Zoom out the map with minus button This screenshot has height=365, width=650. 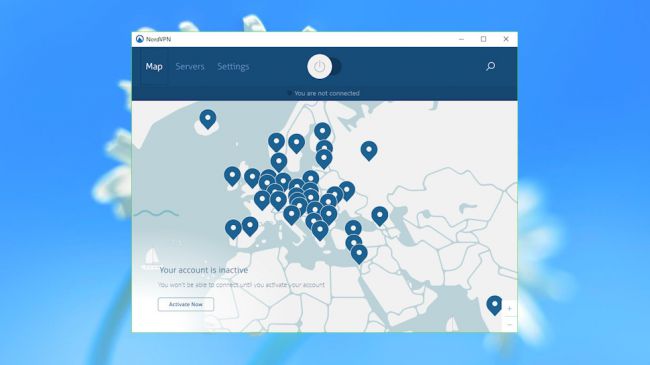[509, 324]
